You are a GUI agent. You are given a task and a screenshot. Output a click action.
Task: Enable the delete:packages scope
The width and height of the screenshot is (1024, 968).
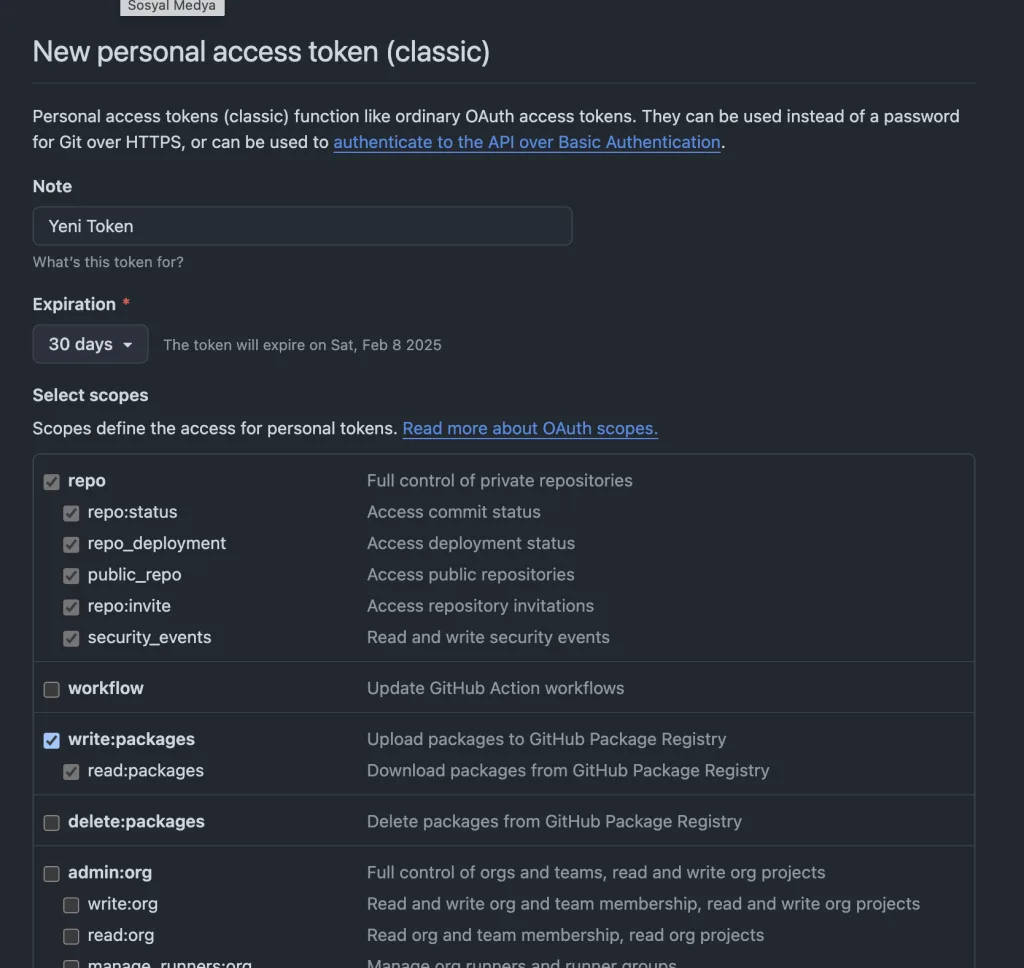coord(52,823)
